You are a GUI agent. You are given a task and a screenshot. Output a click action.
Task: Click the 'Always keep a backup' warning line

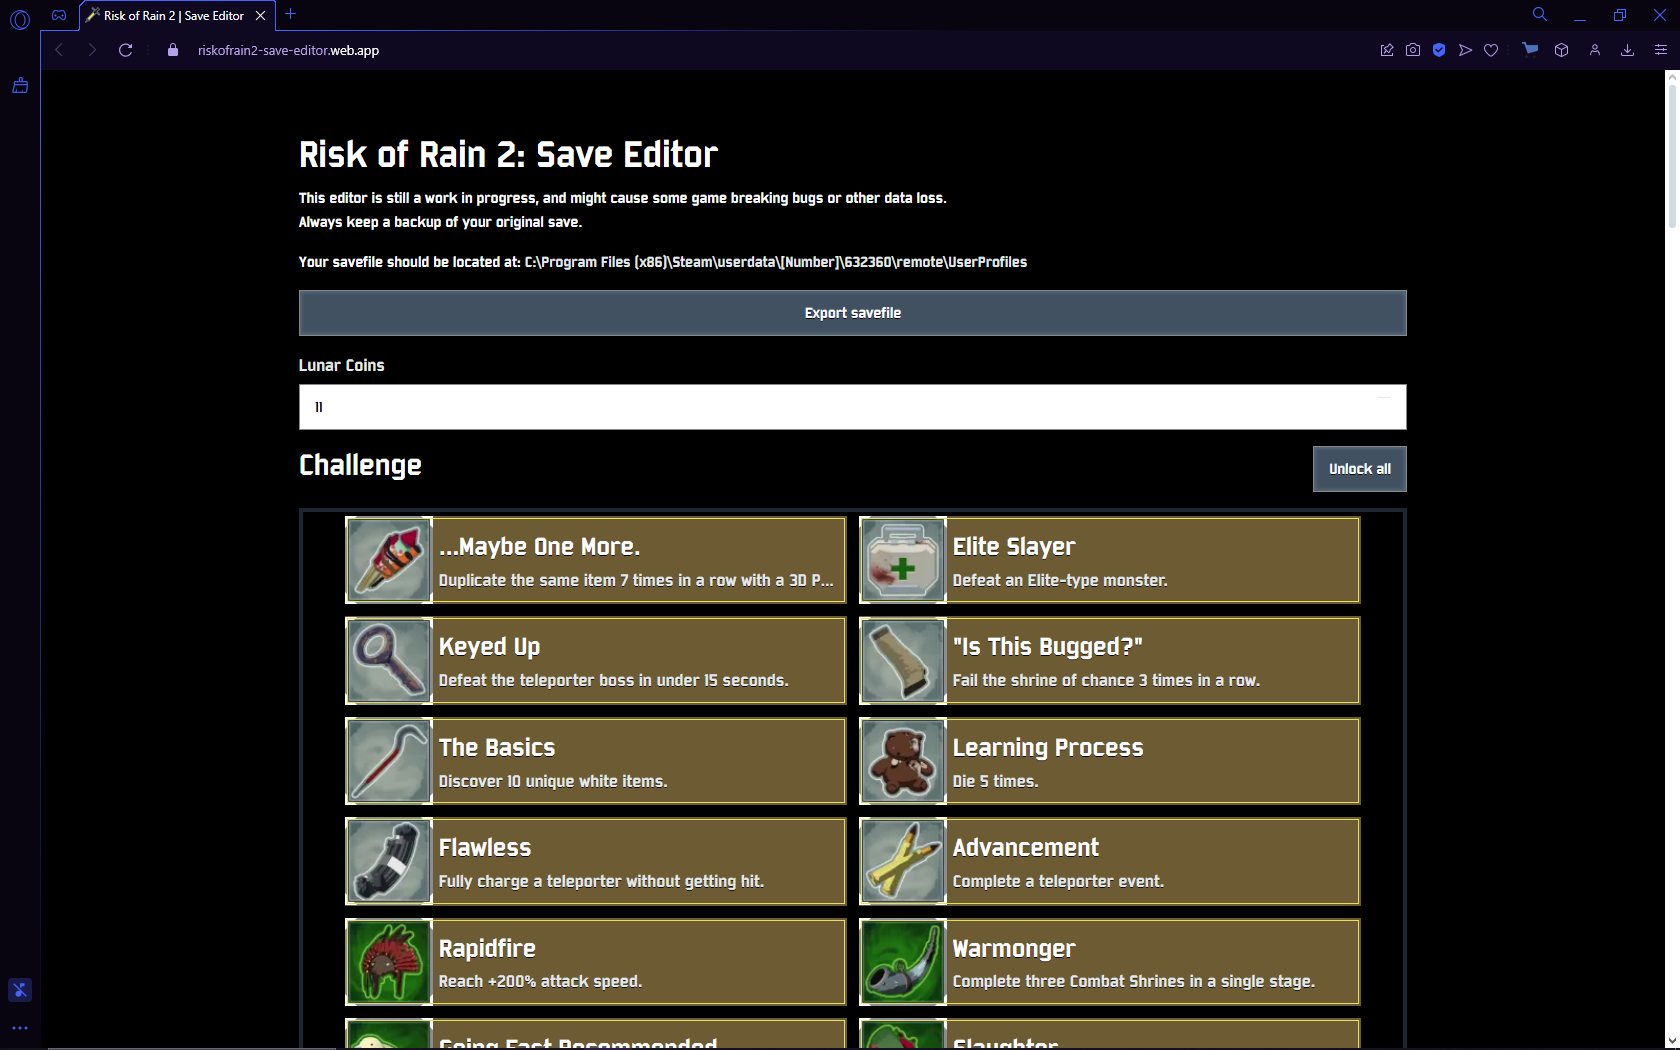[x=440, y=222]
